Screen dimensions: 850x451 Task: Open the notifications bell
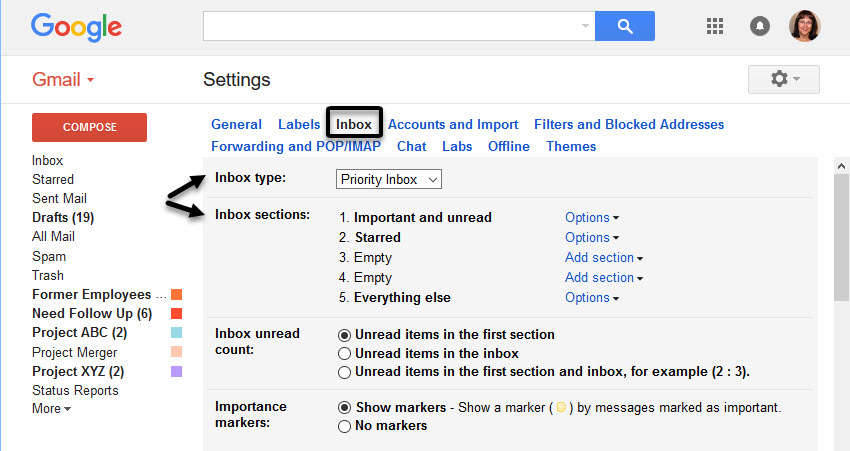(759, 25)
